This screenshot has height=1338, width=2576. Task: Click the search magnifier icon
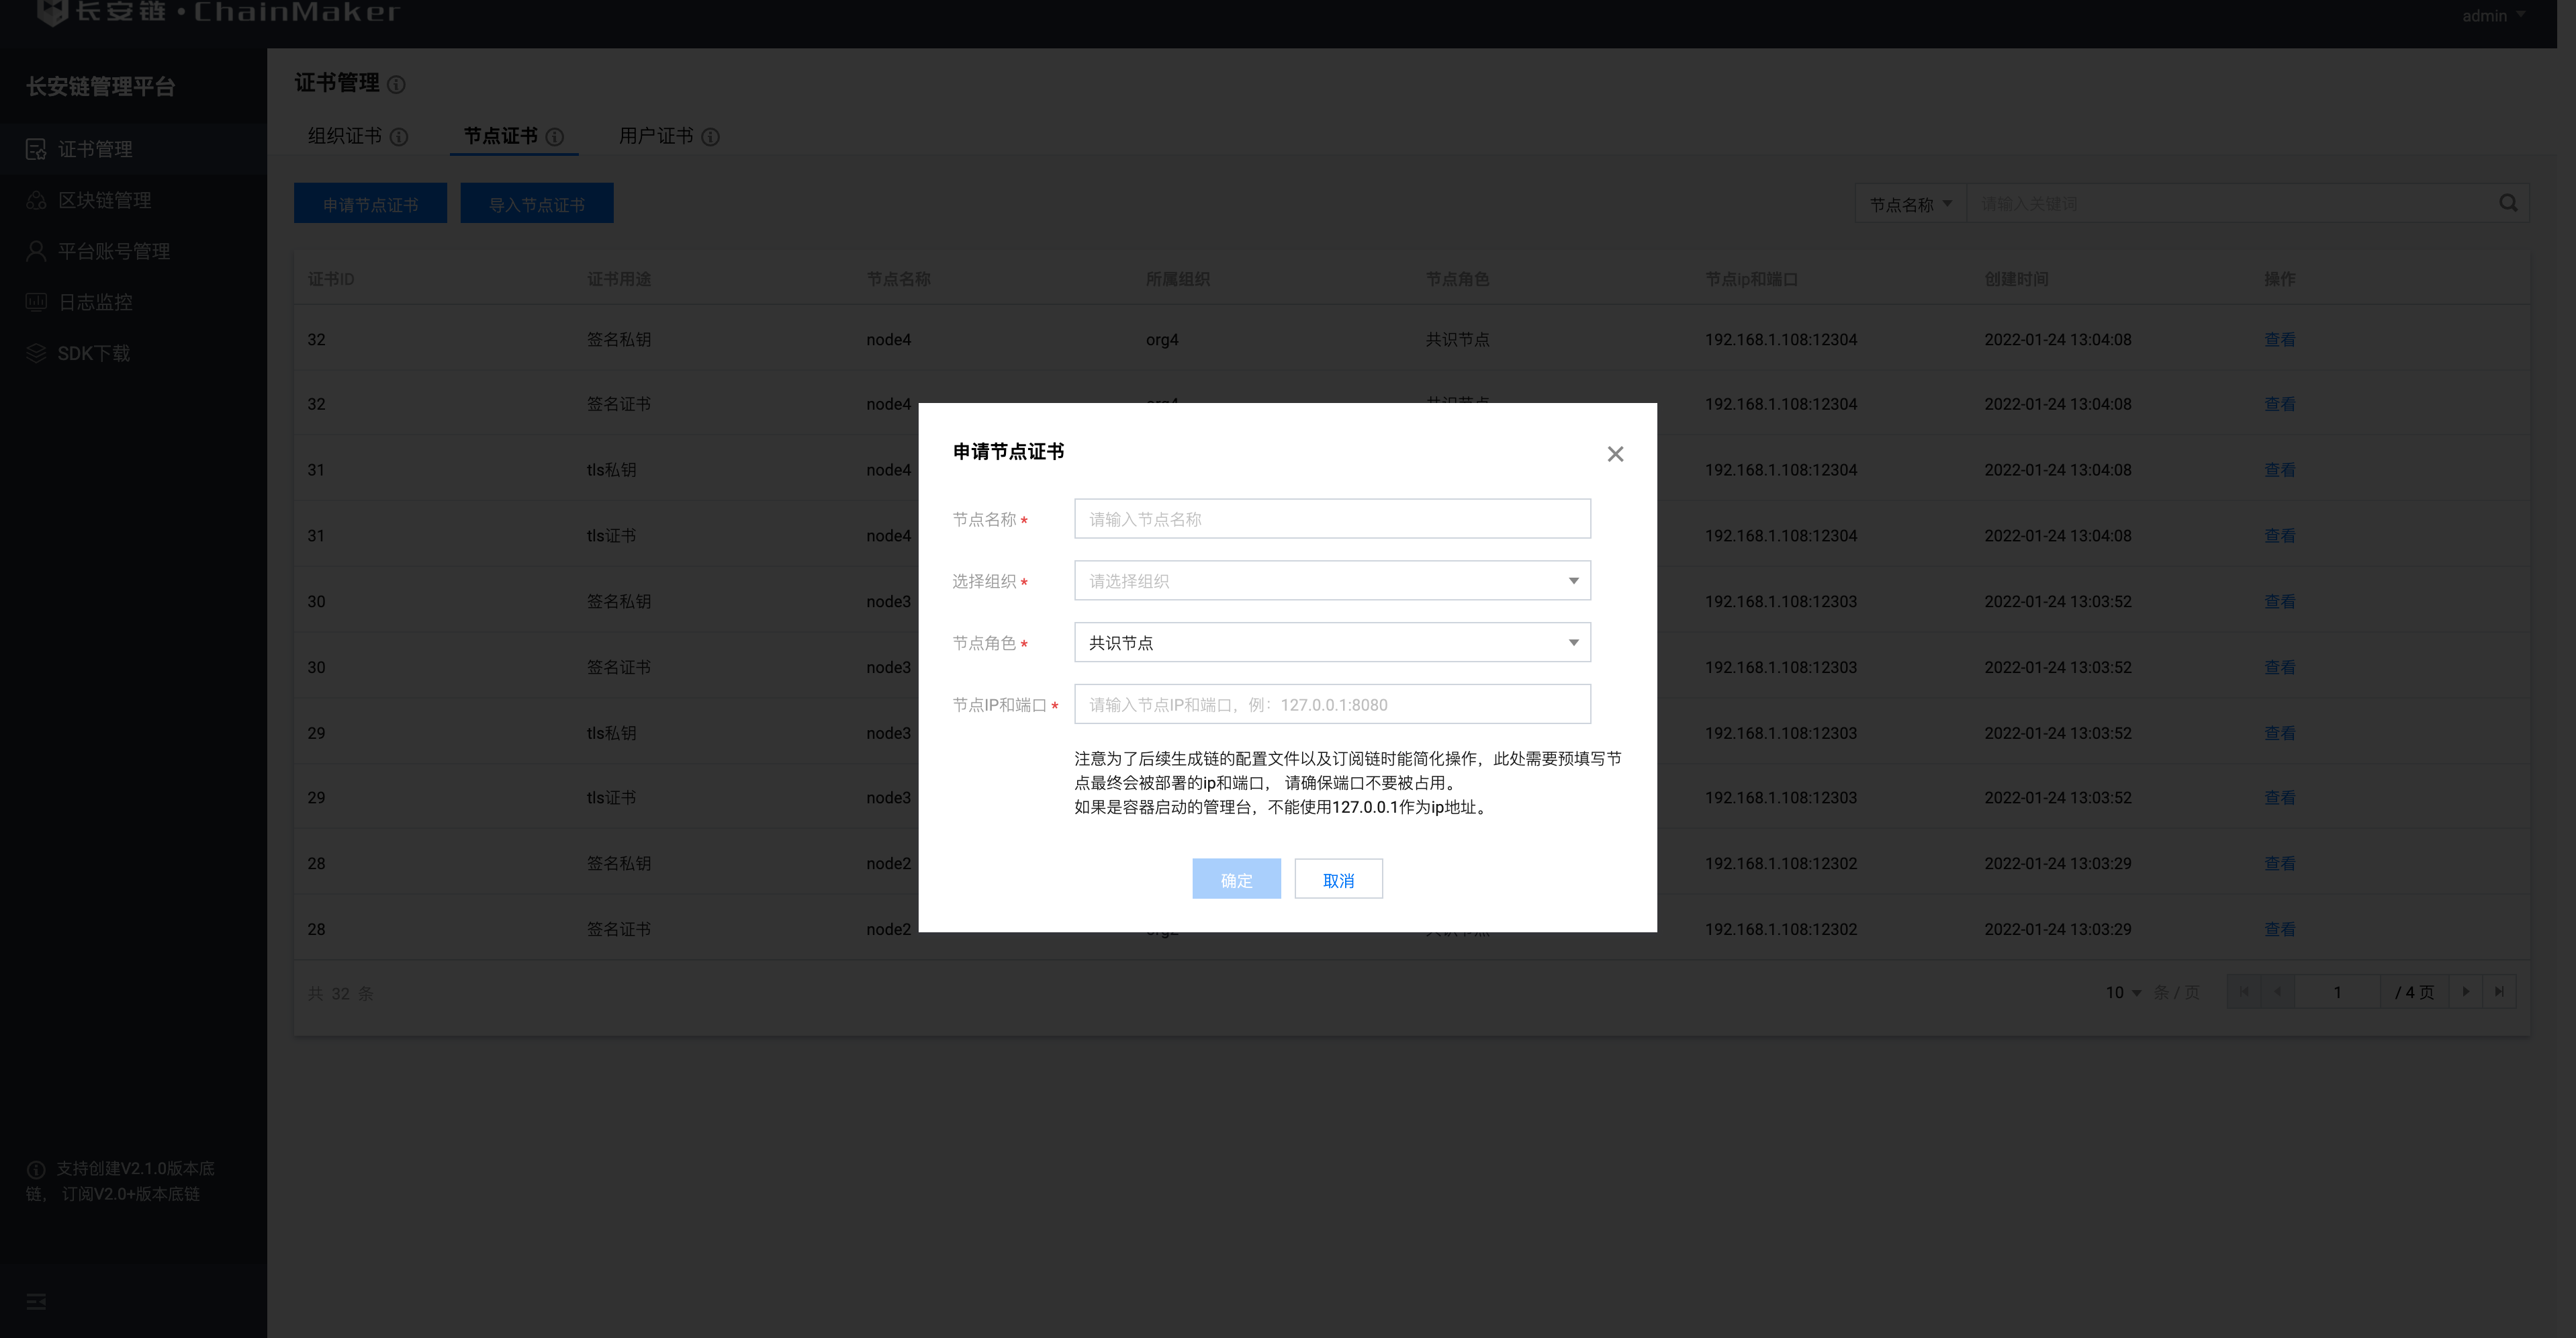click(x=2508, y=203)
